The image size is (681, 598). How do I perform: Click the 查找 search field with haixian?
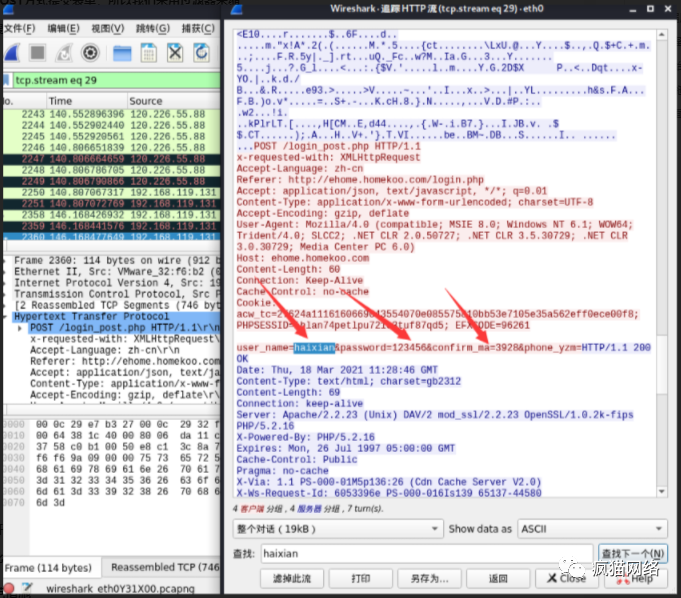[426, 554]
